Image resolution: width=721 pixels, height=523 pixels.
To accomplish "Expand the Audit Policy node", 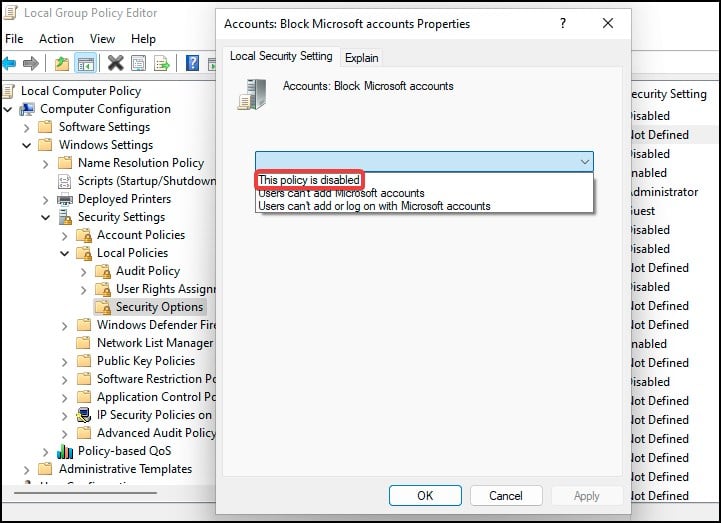I will click(83, 272).
